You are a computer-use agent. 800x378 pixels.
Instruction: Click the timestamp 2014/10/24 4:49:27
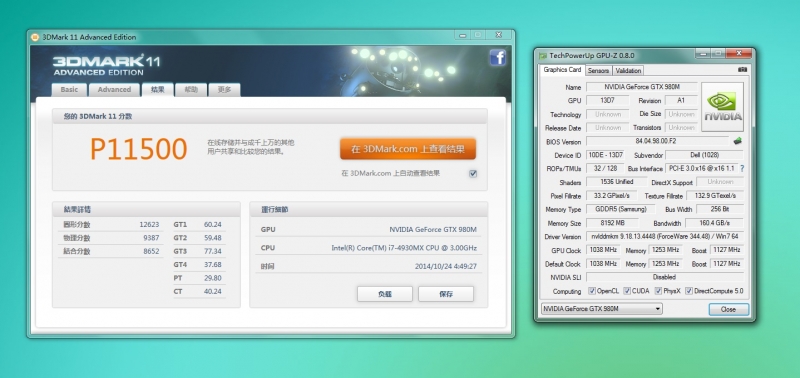click(x=446, y=266)
